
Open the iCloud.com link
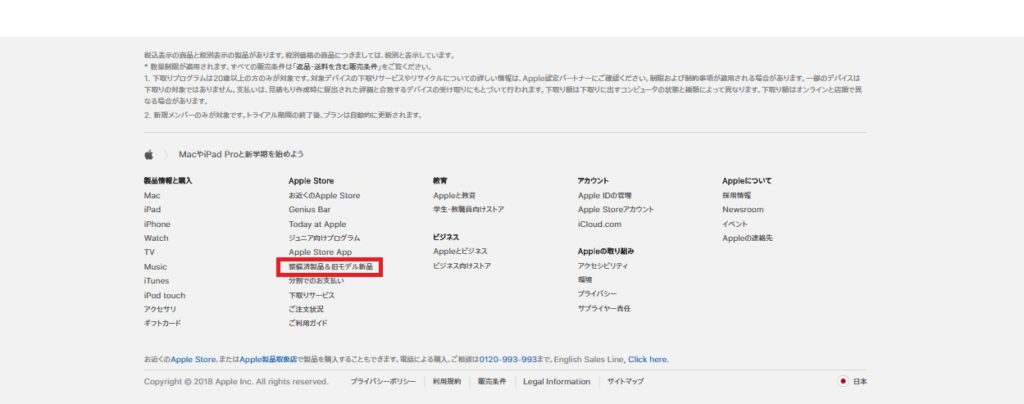point(600,224)
